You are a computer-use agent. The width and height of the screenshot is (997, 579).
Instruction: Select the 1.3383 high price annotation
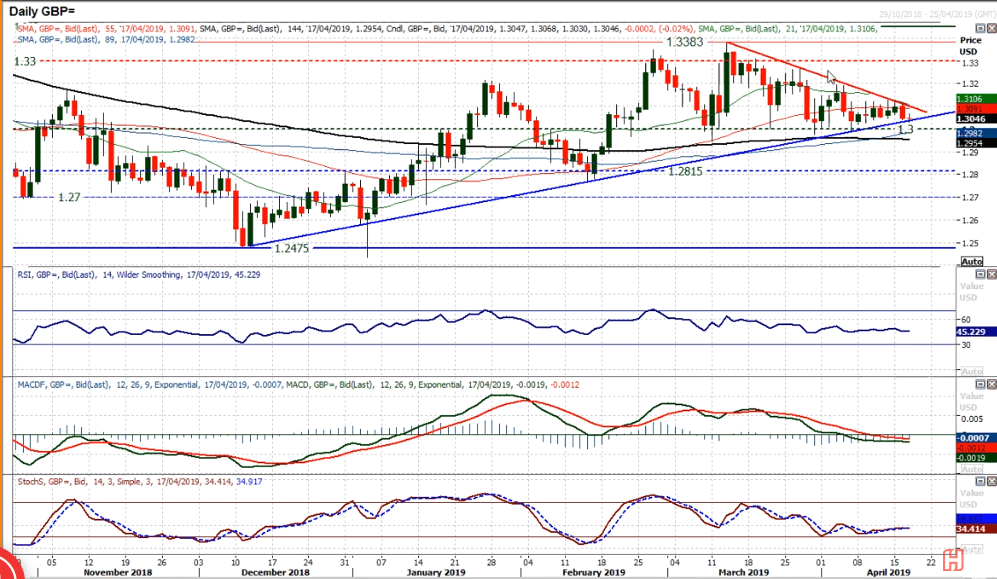(x=689, y=44)
